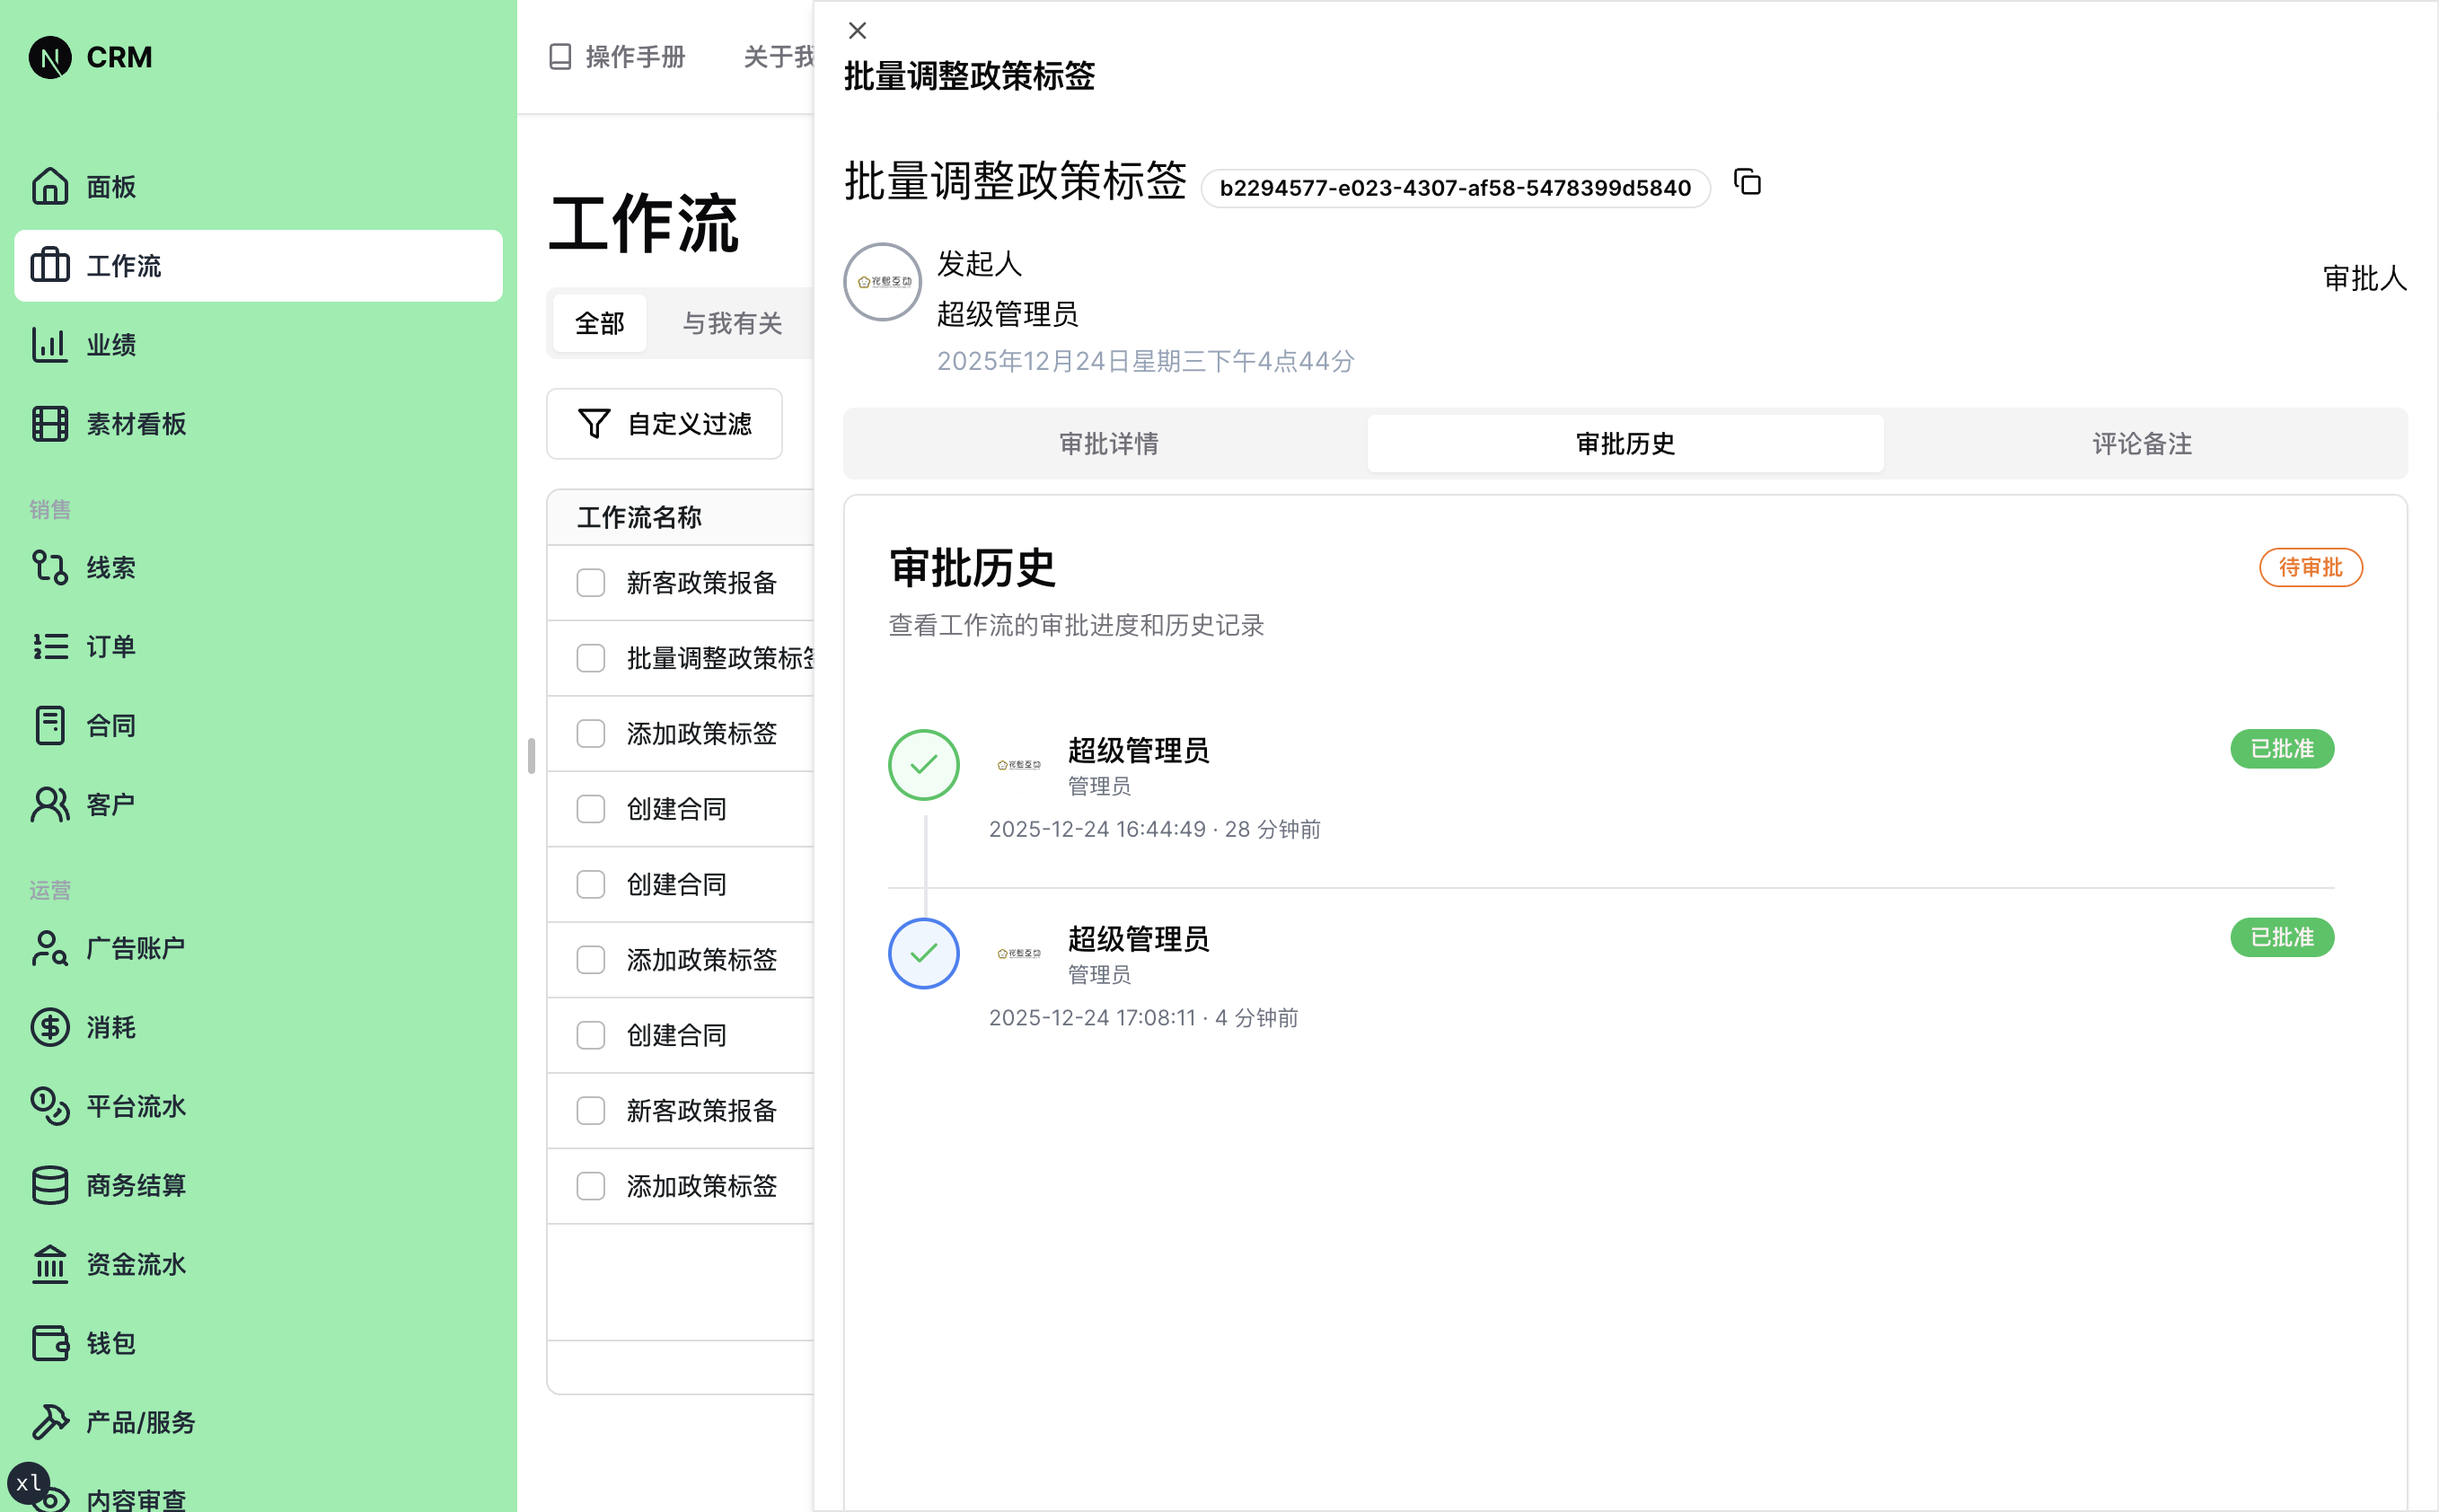Open the 操作手册 manual link

tap(617, 57)
